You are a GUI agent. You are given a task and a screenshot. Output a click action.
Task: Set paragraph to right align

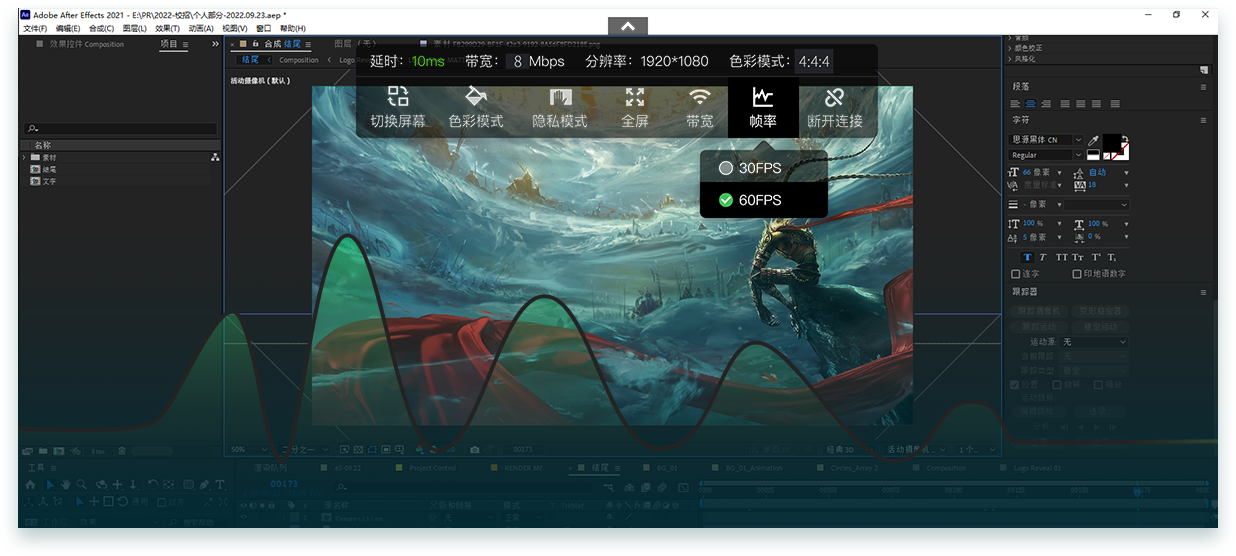pyautogui.click(x=1046, y=103)
